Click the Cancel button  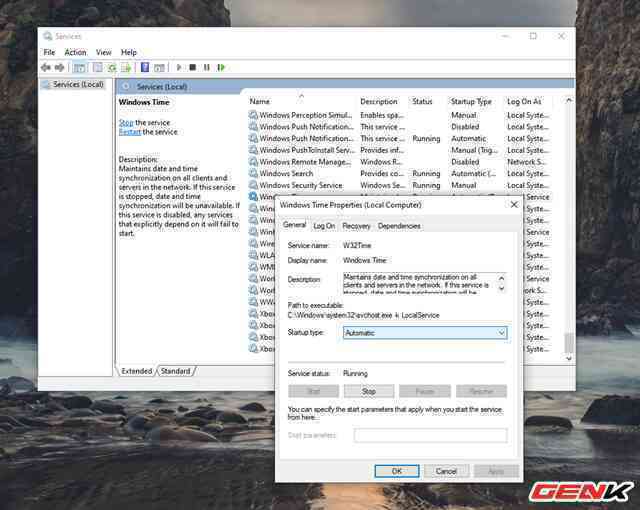pyautogui.click(x=446, y=471)
